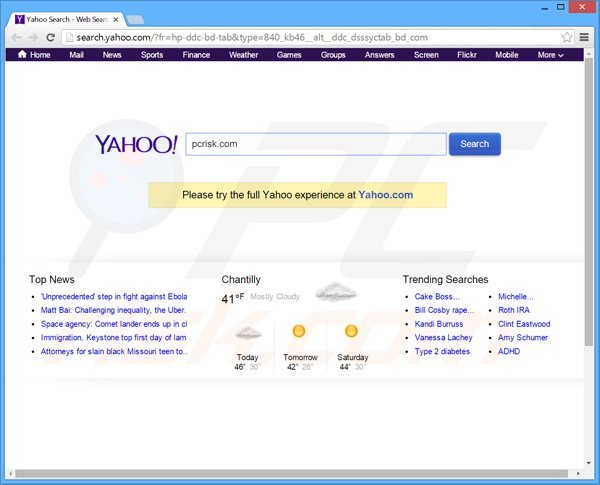Open Answers in Yahoo navbar
This screenshot has height=485, width=600.
point(379,55)
